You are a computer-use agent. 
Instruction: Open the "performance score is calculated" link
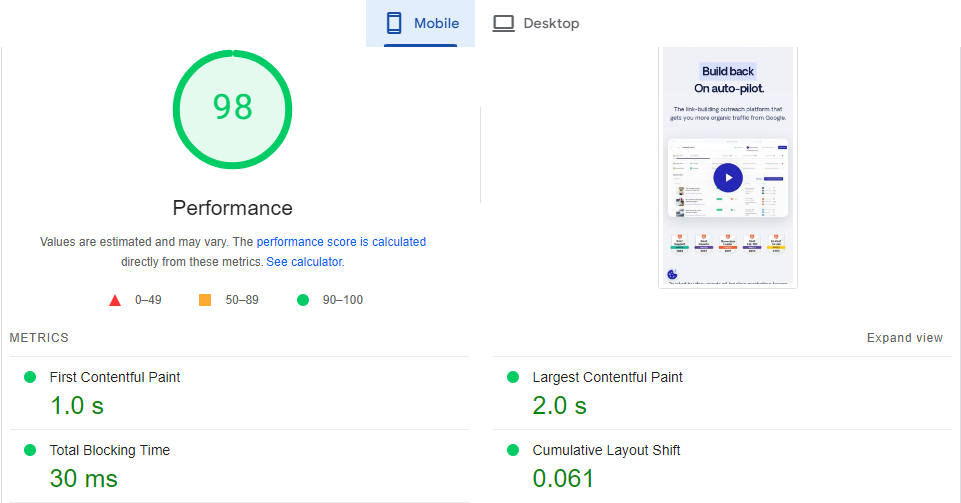click(x=341, y=242)
